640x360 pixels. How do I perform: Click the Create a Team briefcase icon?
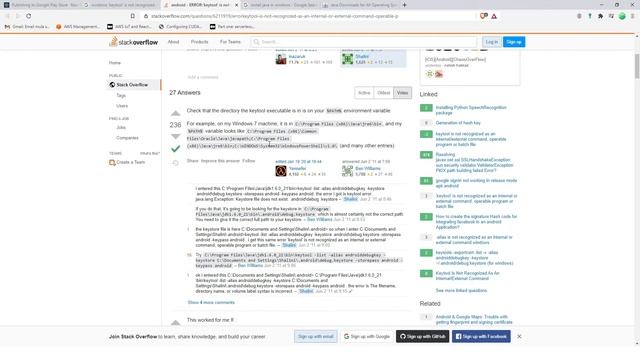[112, 162]
